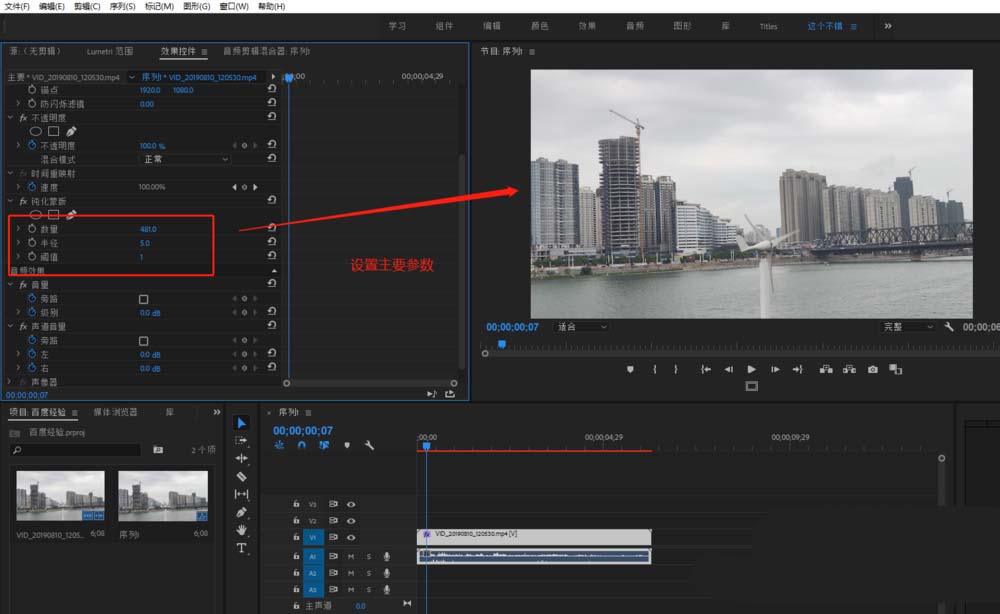Viewport: 1000px width, 614px height.
Task: Open the Program monitor wrench settings
Action: (949, 327)
